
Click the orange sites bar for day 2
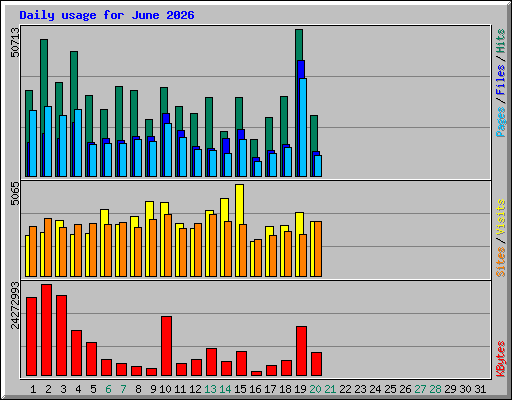click(48, 247)
